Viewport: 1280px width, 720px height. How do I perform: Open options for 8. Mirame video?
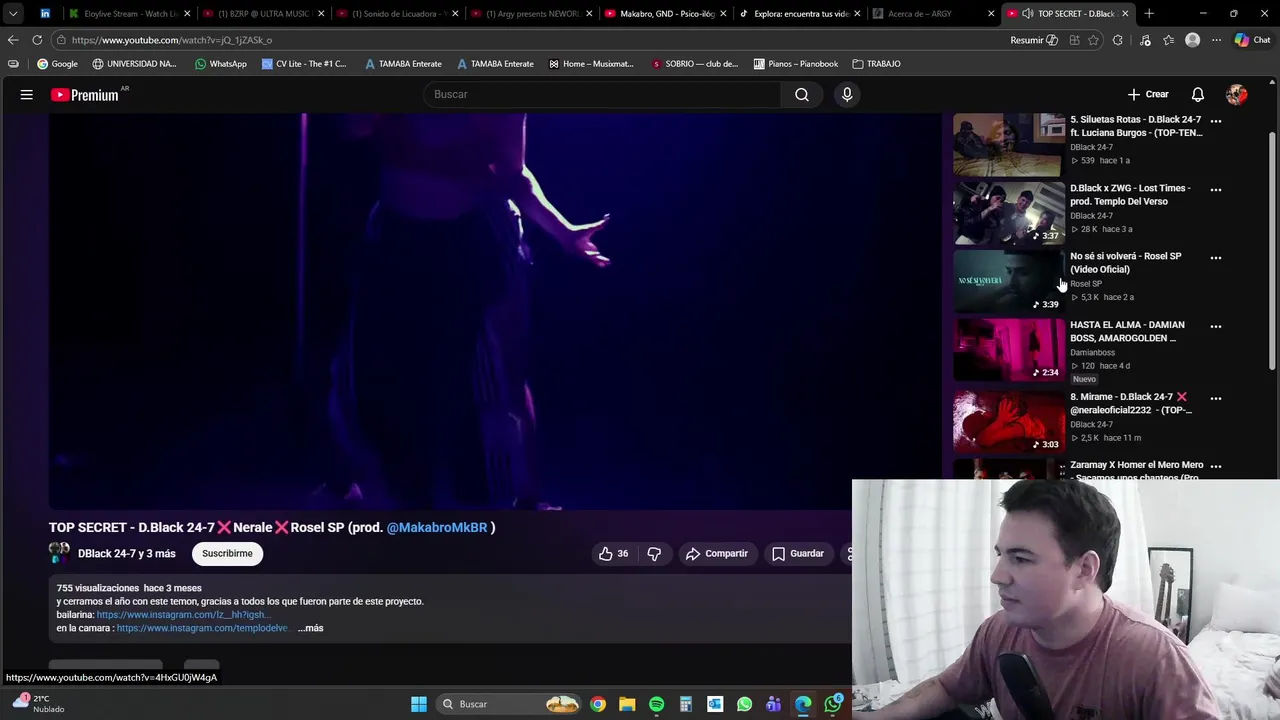point(1216,398)
